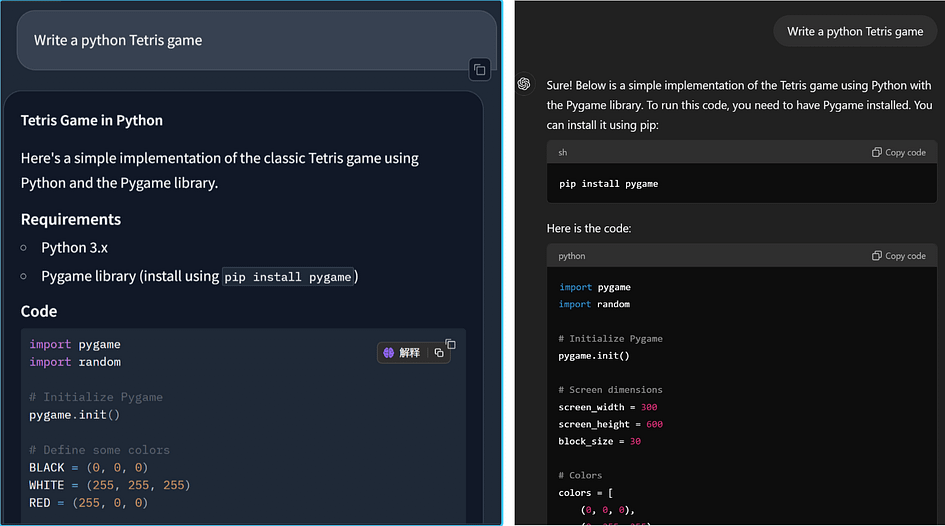Image resolution: width=945 pixels, height=526 pixels.
Task: Click the ChatGPT logo avatar in right panel
Action: [x=524, y=84]
